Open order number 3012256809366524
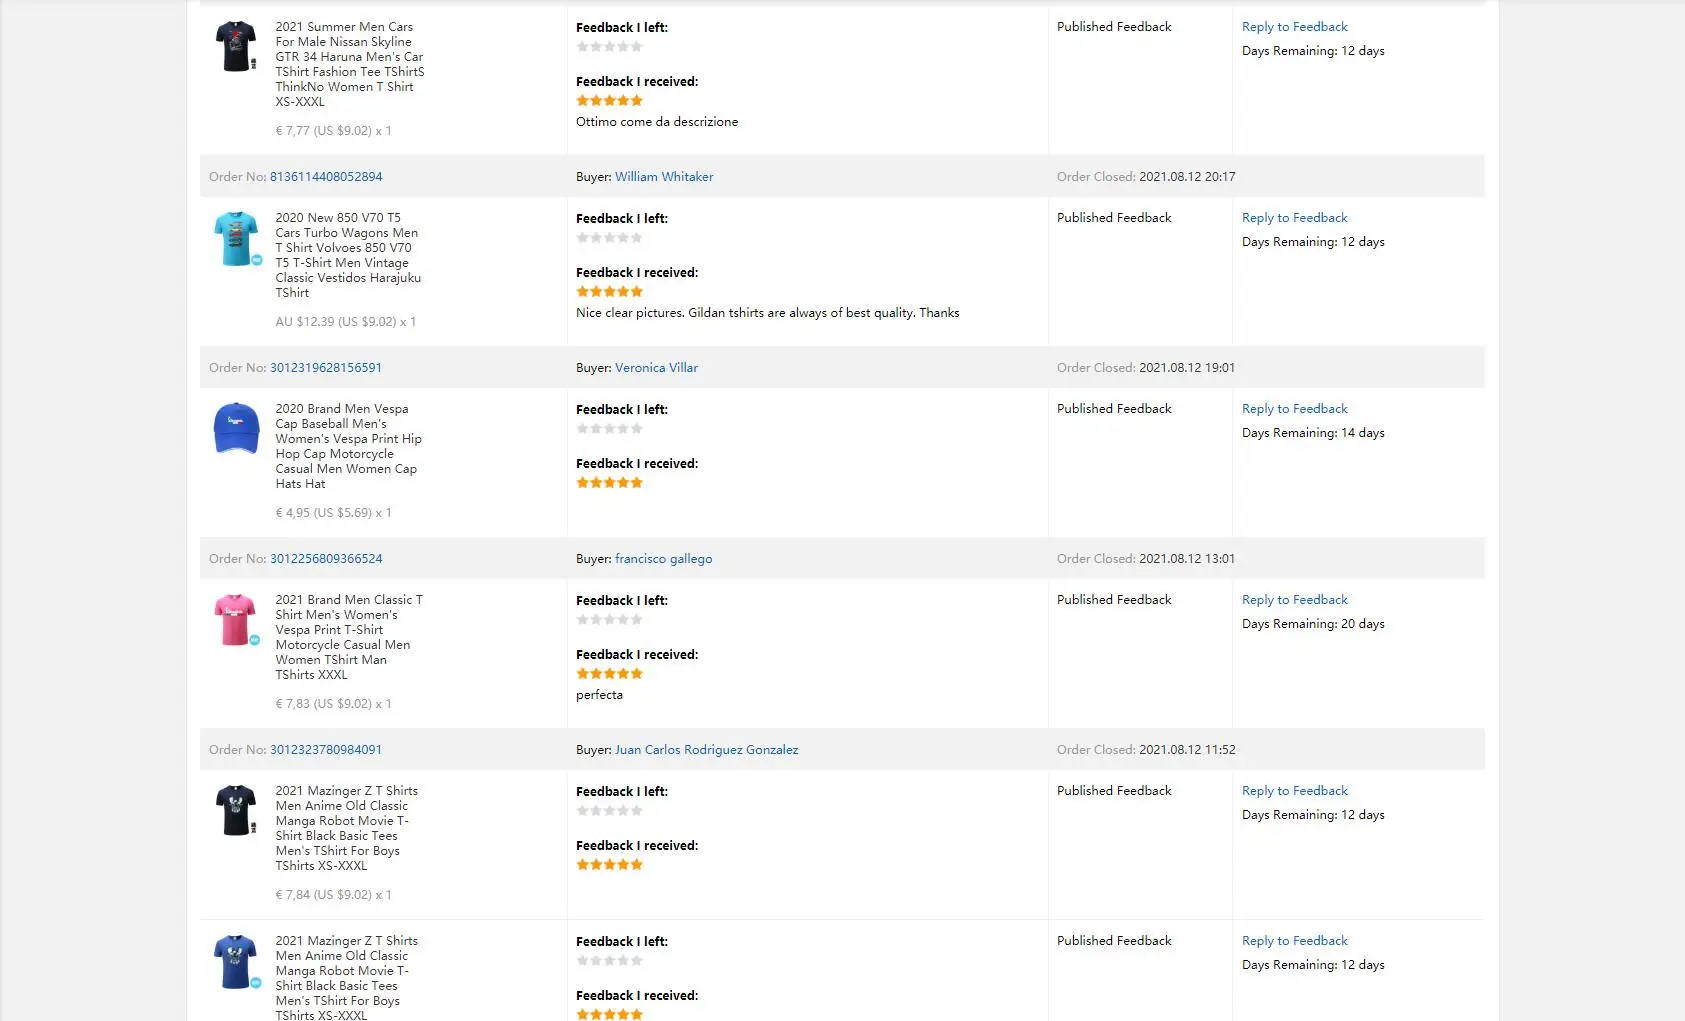This screenshot has height=1021, width=1685. coord(326,559)
